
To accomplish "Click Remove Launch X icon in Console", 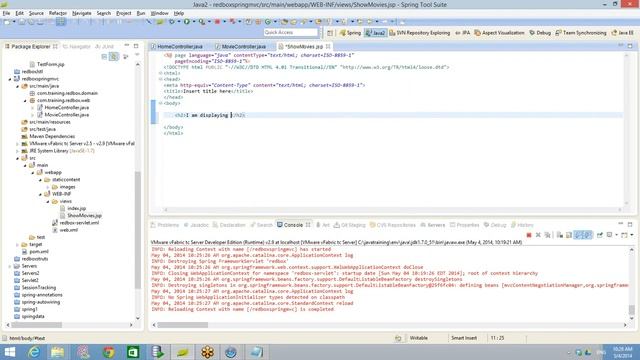I will [x=538, y=235].
